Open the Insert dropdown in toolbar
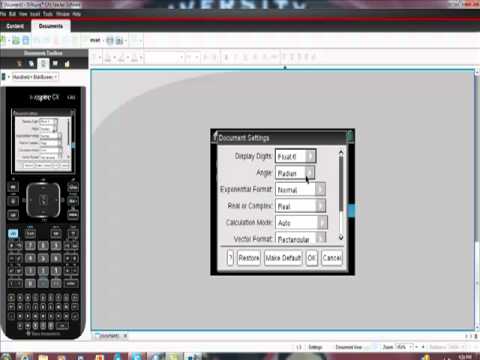 tap(97, 41)
